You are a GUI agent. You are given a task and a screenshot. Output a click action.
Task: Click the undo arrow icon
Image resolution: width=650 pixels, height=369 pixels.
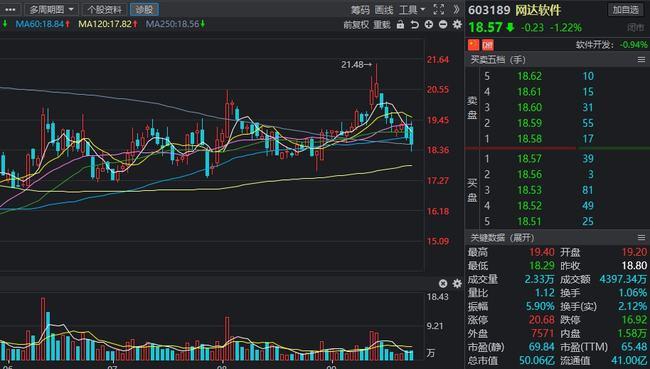tap(415, 25)
